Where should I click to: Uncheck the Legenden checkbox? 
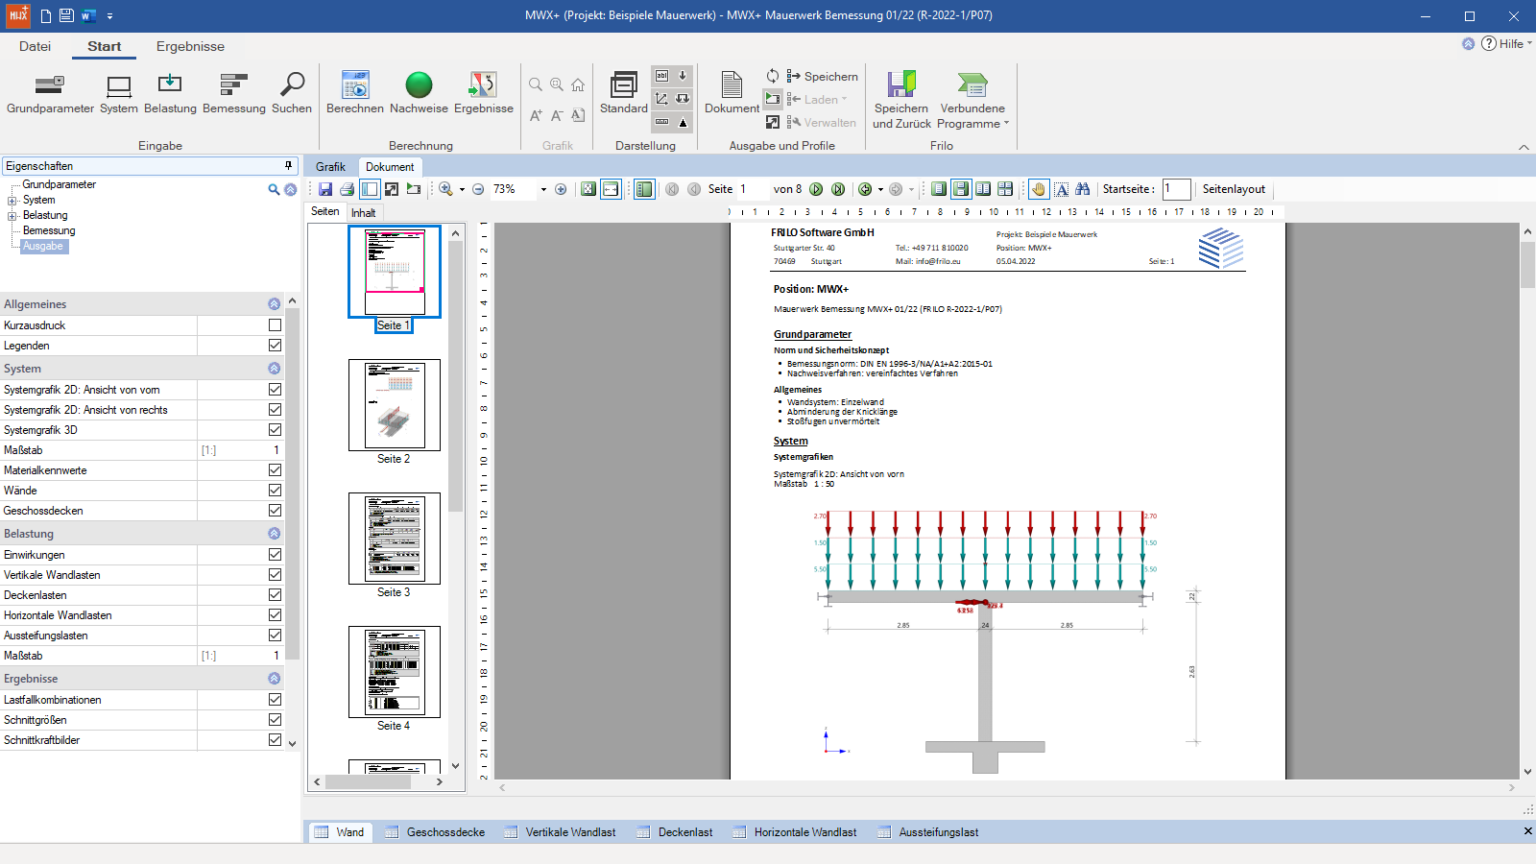(x=275, y=345)
